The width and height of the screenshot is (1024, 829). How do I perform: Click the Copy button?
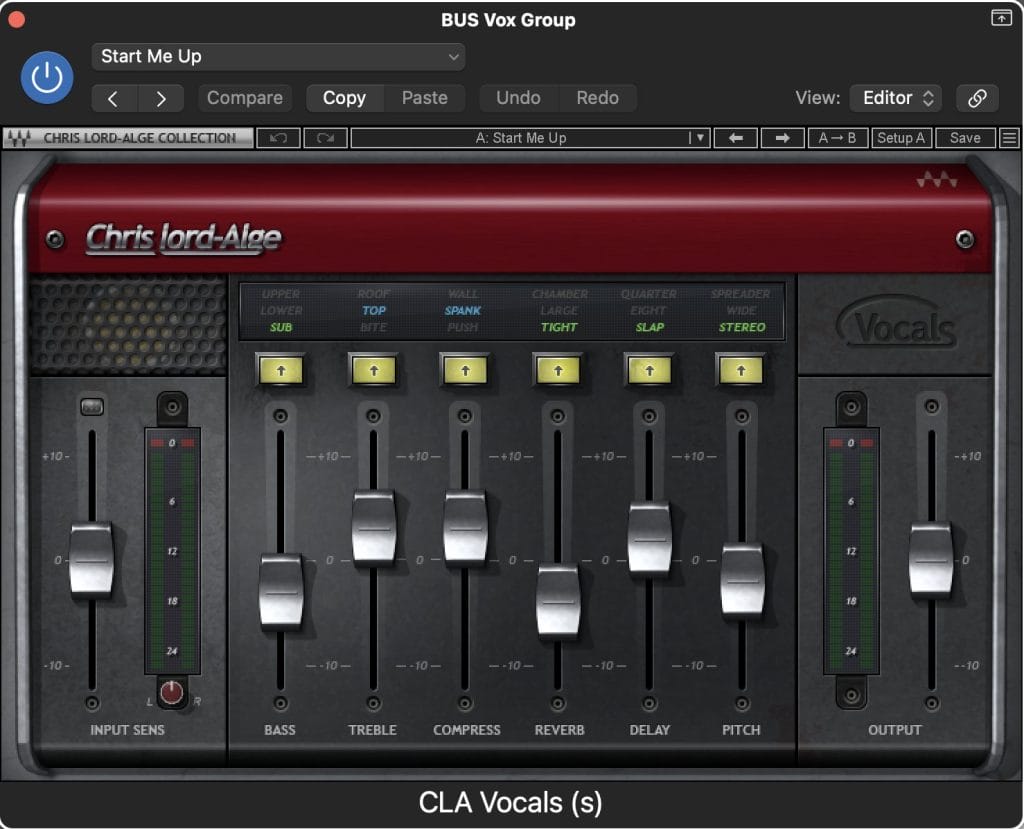tap(344, 98)
